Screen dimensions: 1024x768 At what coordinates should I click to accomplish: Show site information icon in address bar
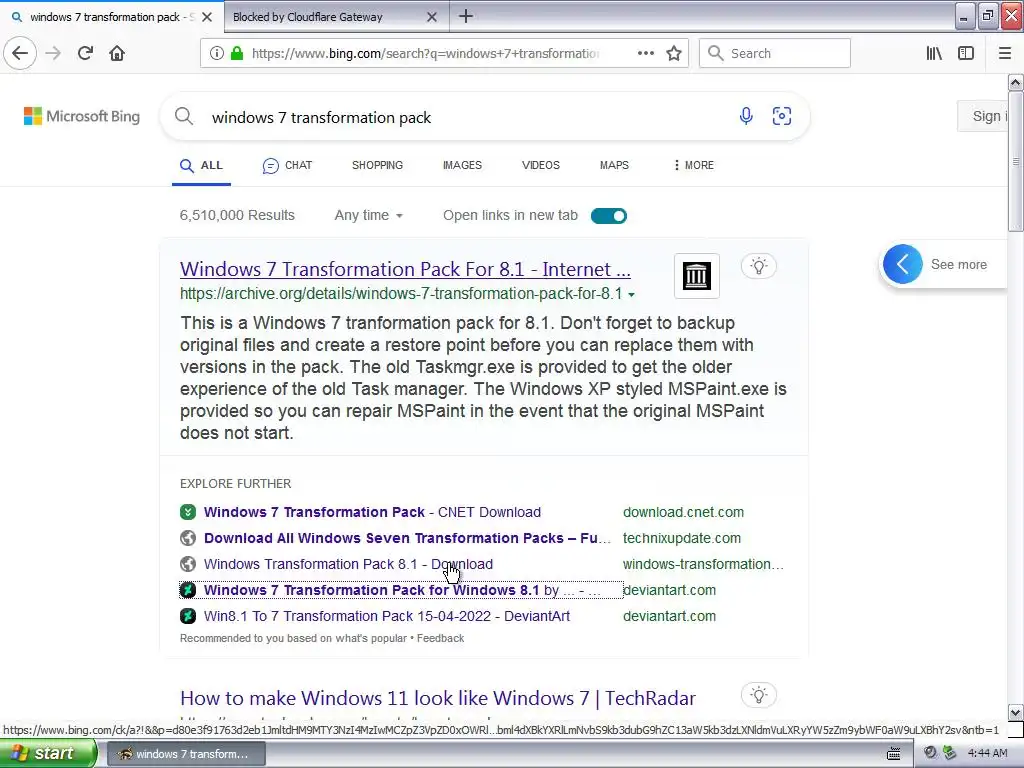click(216, 53)
